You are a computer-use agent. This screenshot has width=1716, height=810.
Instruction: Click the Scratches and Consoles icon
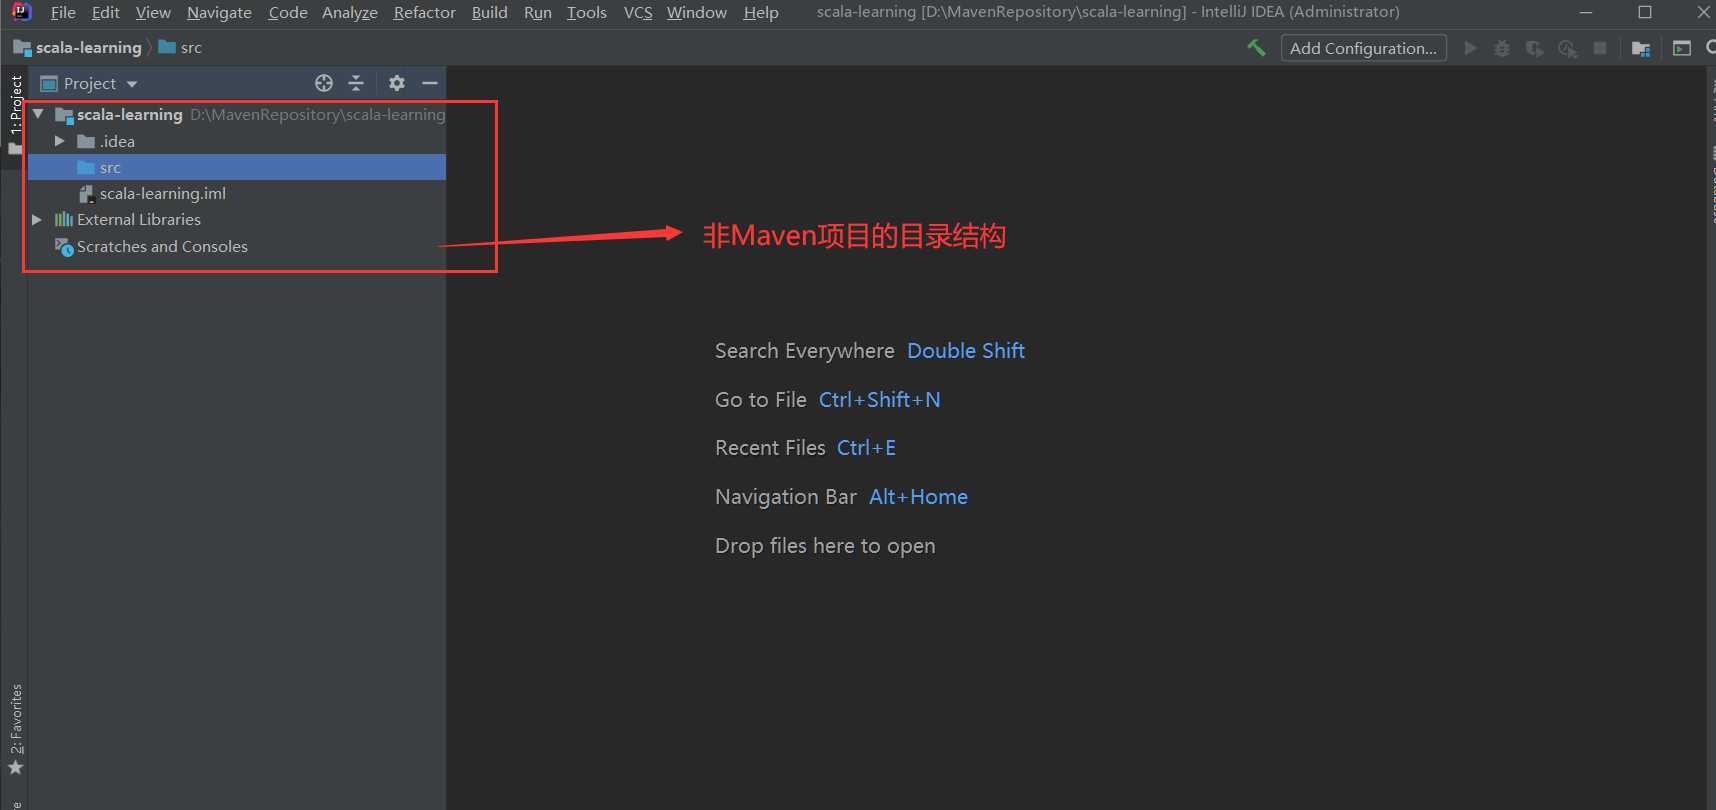[64, 247]
